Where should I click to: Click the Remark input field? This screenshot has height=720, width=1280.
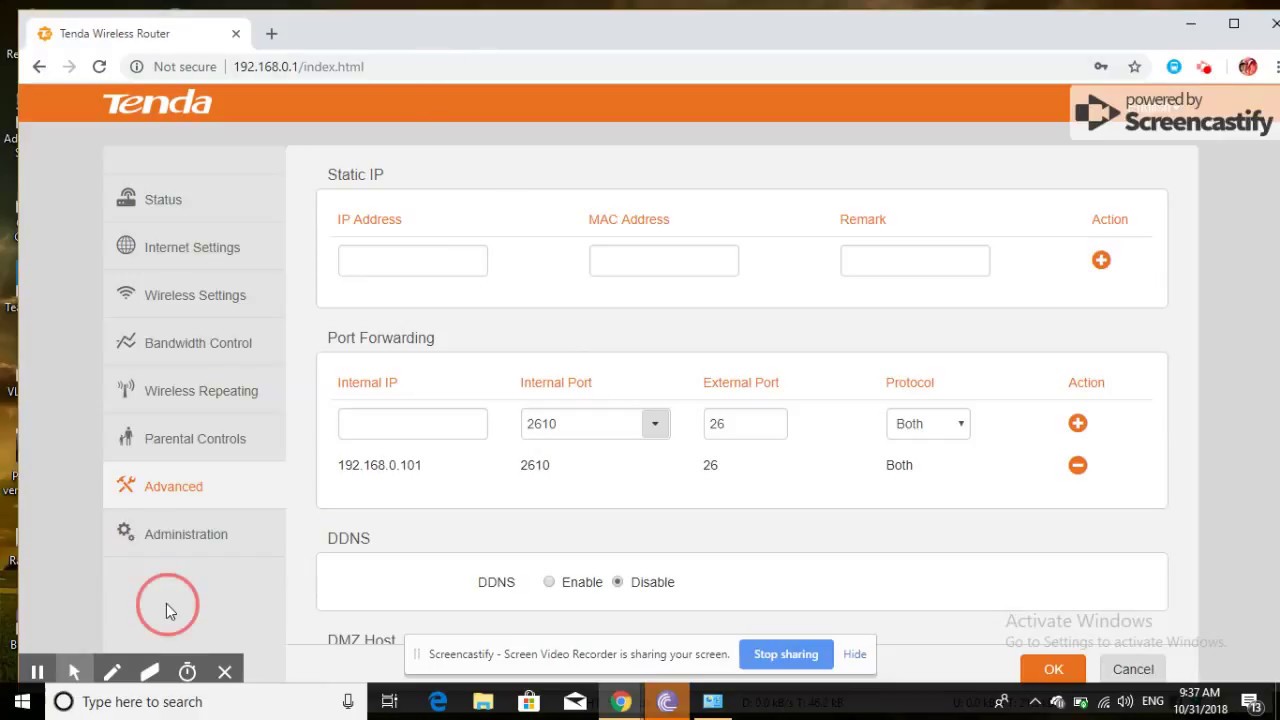click(915, 260)
